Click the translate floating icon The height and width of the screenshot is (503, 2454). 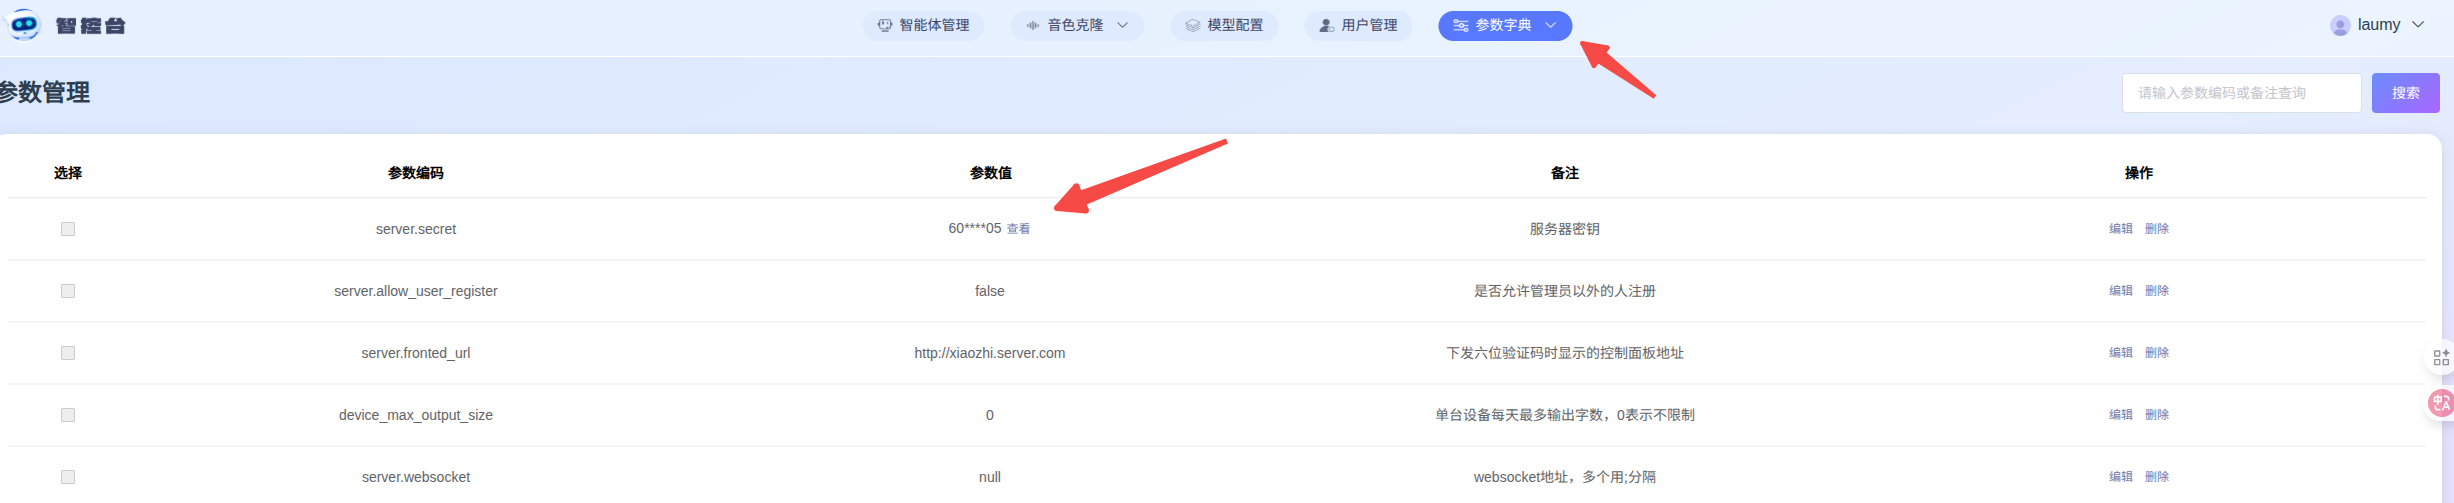pos(2441,403)
